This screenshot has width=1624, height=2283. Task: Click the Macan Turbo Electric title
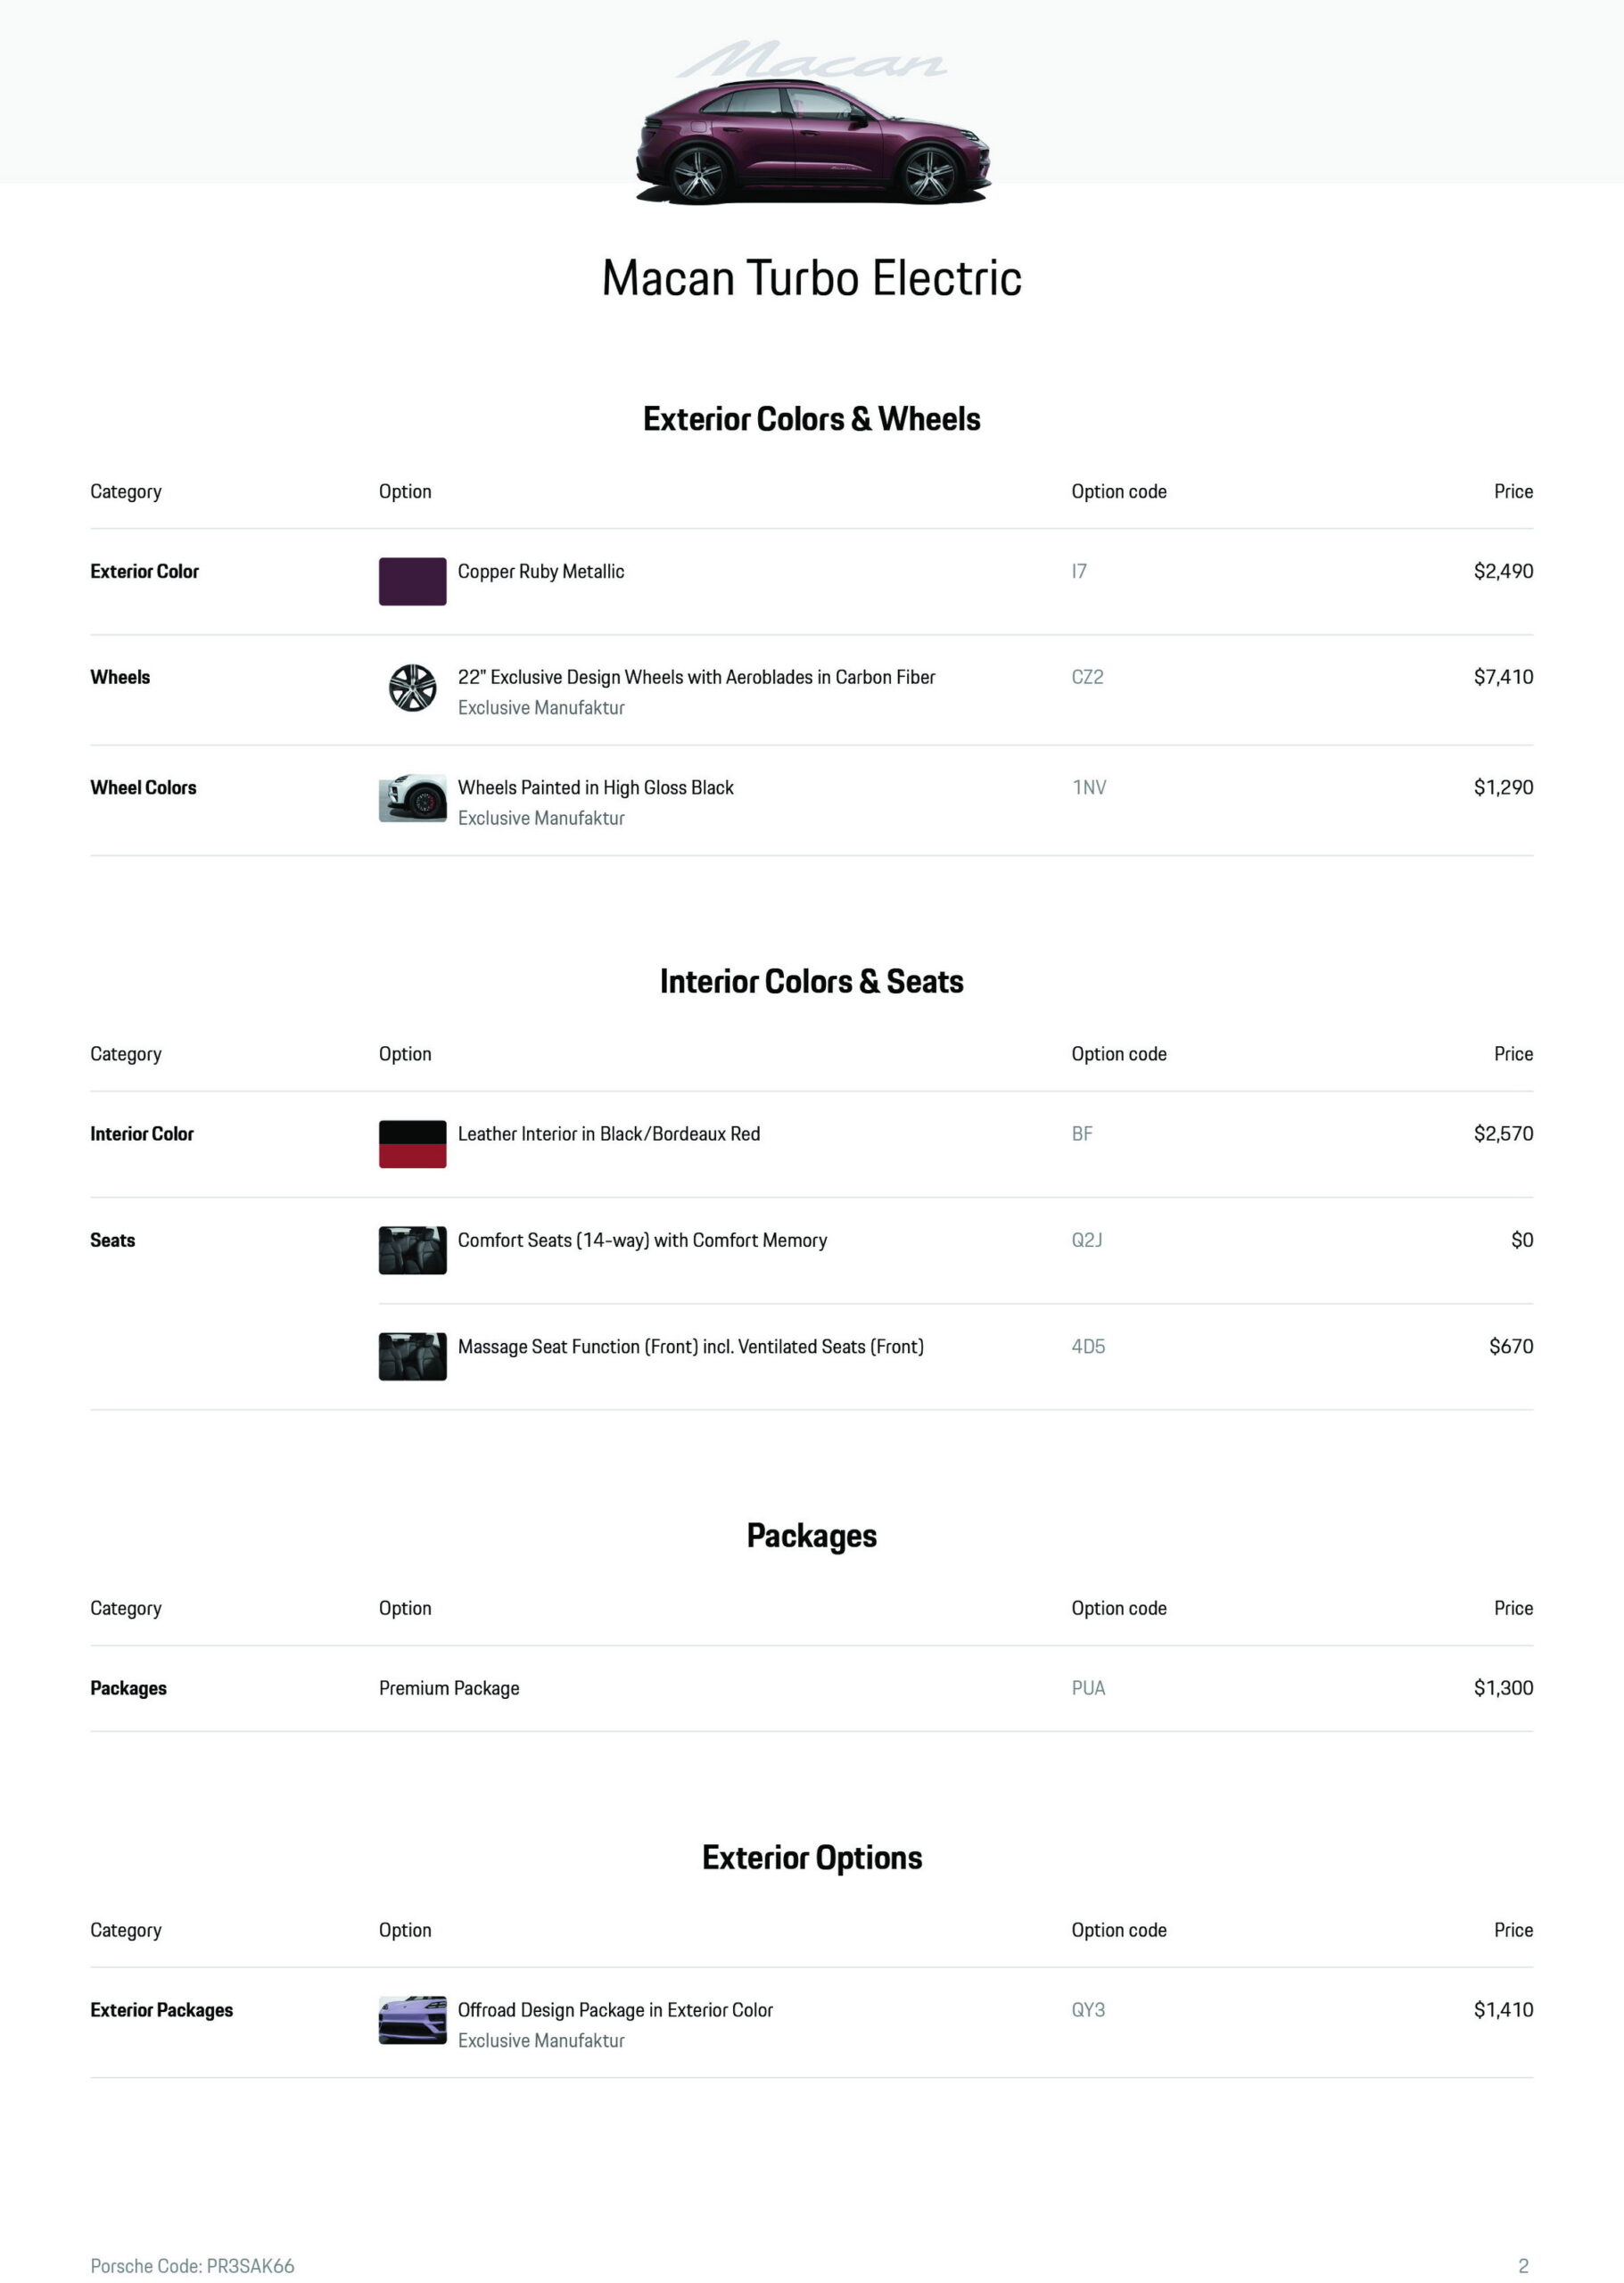tap(811, 278)
